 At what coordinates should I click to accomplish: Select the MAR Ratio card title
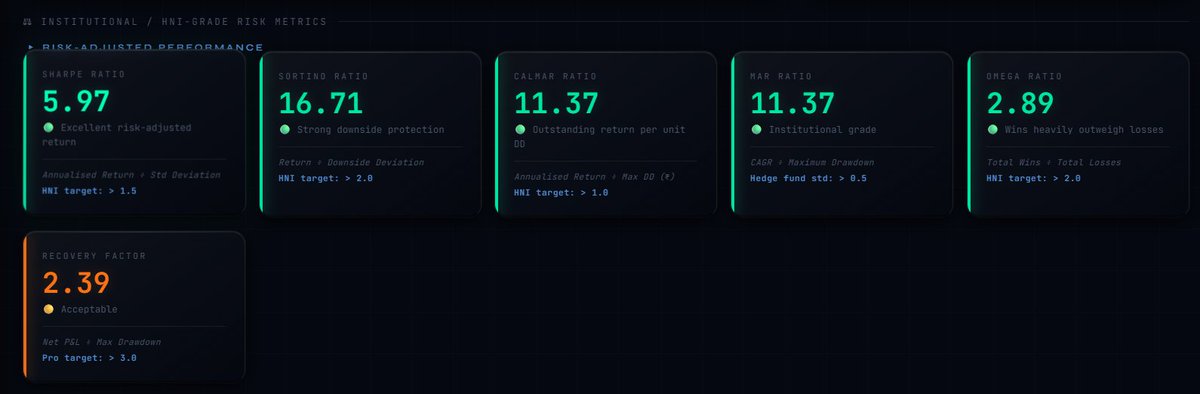pos(780,76)
